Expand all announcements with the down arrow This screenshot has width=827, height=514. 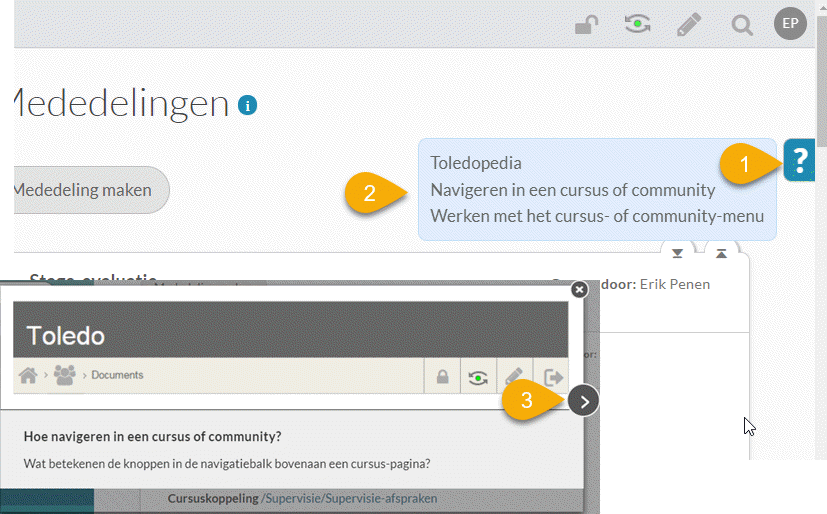pyautogui.click(x=677, y=254)
